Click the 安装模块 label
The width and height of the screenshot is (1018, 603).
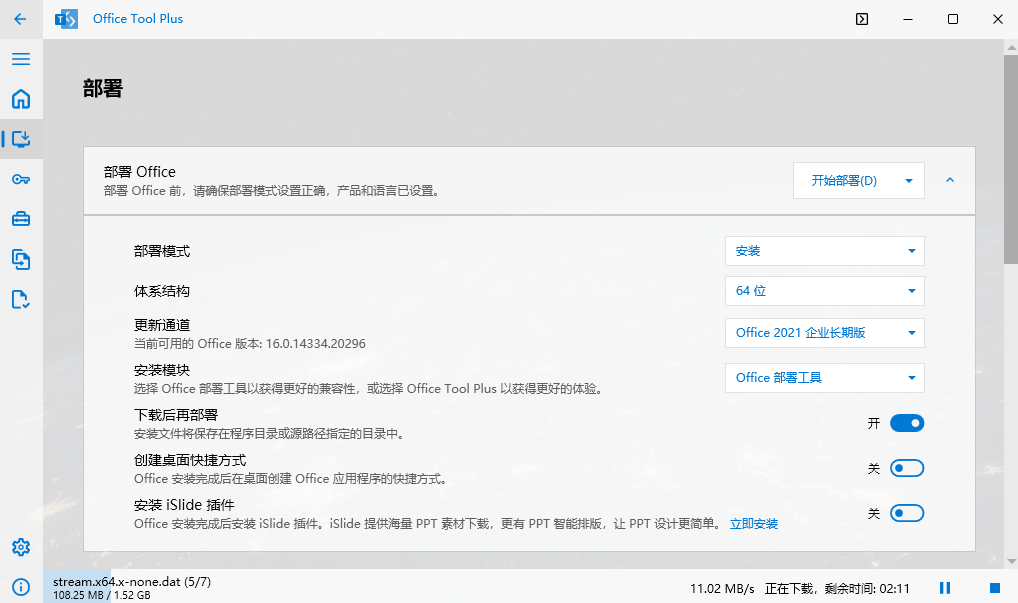(x=162, y=370)
